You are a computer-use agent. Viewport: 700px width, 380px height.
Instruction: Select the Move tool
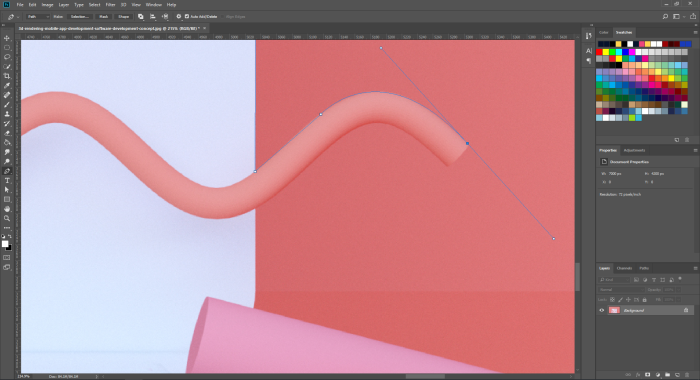click(7, 38)
